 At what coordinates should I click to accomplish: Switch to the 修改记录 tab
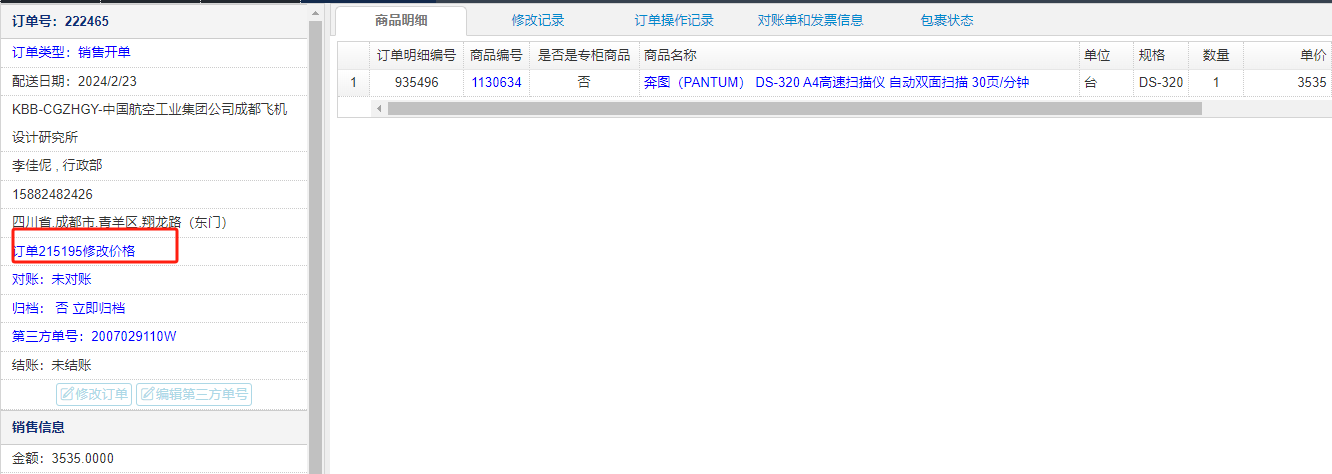pyautogui.click(x=538, y=20)
